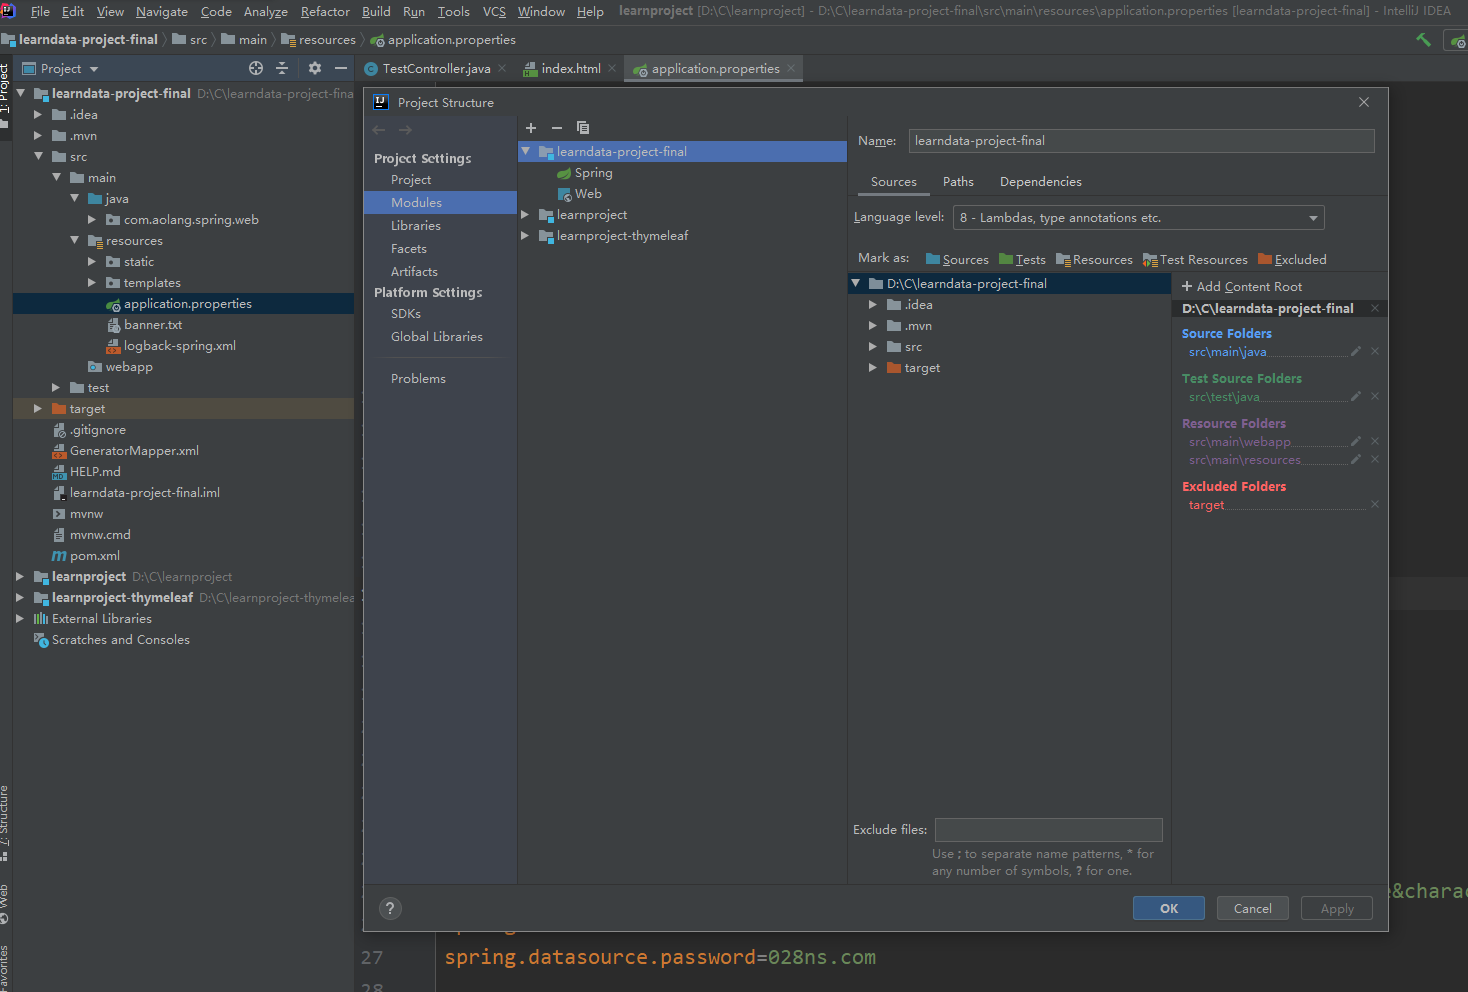The image size is (1468, 992).
Task: Select pom.xml in Project panel
Action: [86, 555]
